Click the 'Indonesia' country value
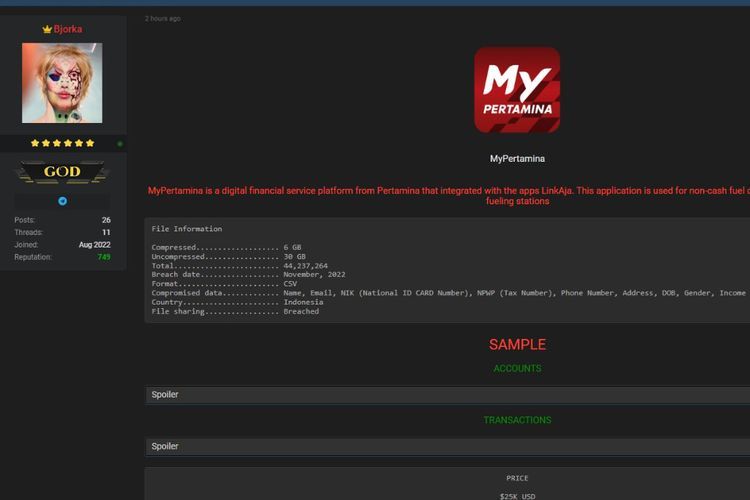Viewport: 750px width, 500px height. coord(303,302)
